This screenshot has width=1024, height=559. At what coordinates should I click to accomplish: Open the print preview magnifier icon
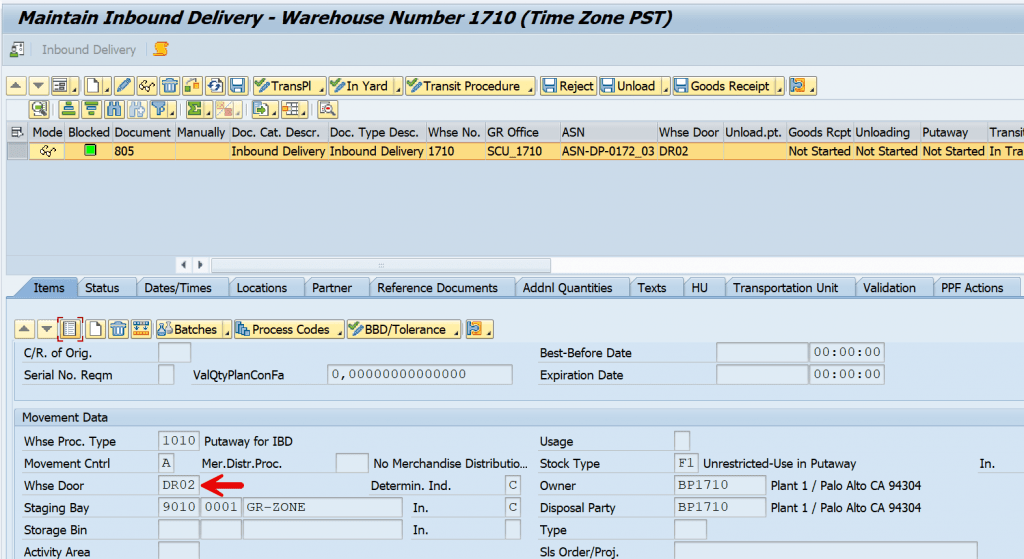click(328, 109)
